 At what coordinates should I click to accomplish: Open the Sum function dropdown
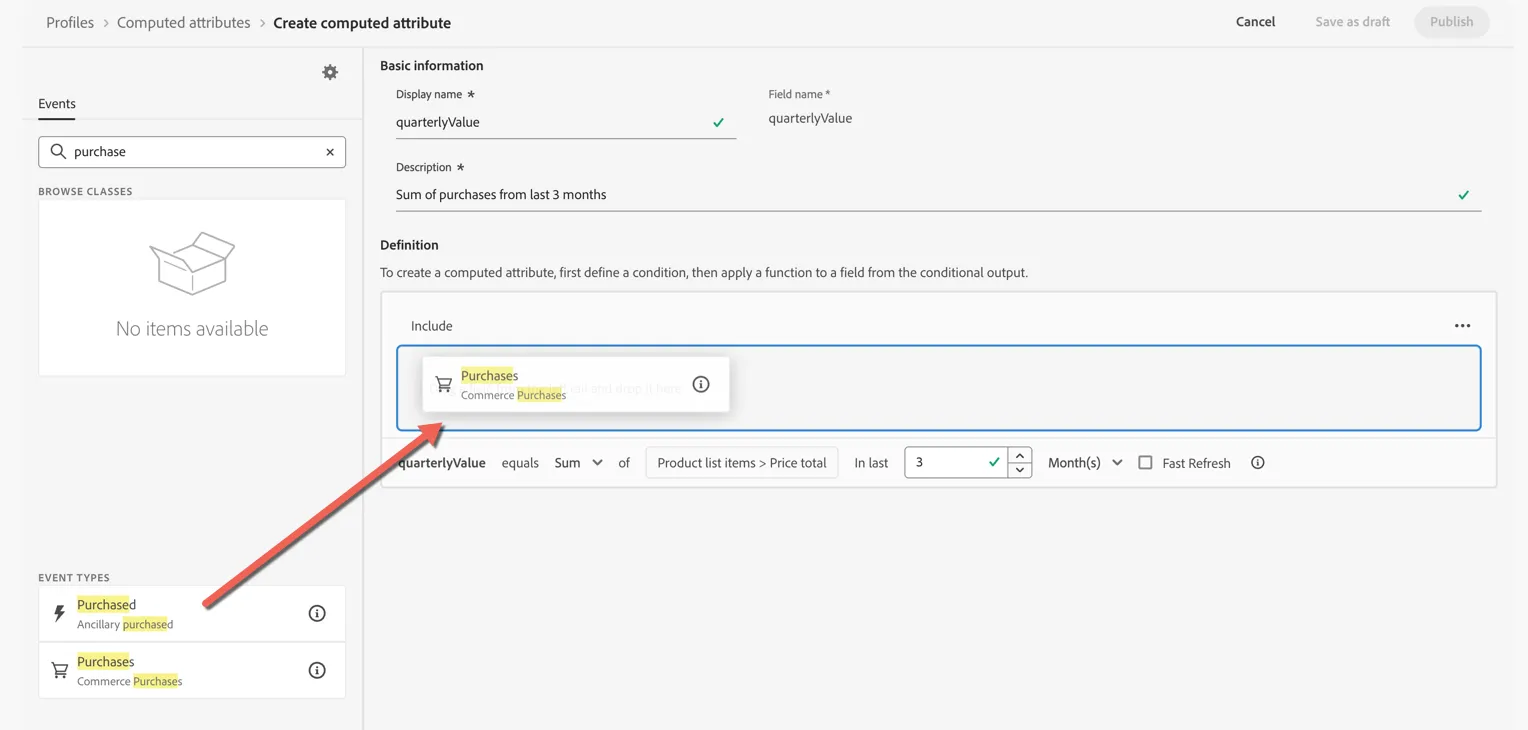click(579, 463)
